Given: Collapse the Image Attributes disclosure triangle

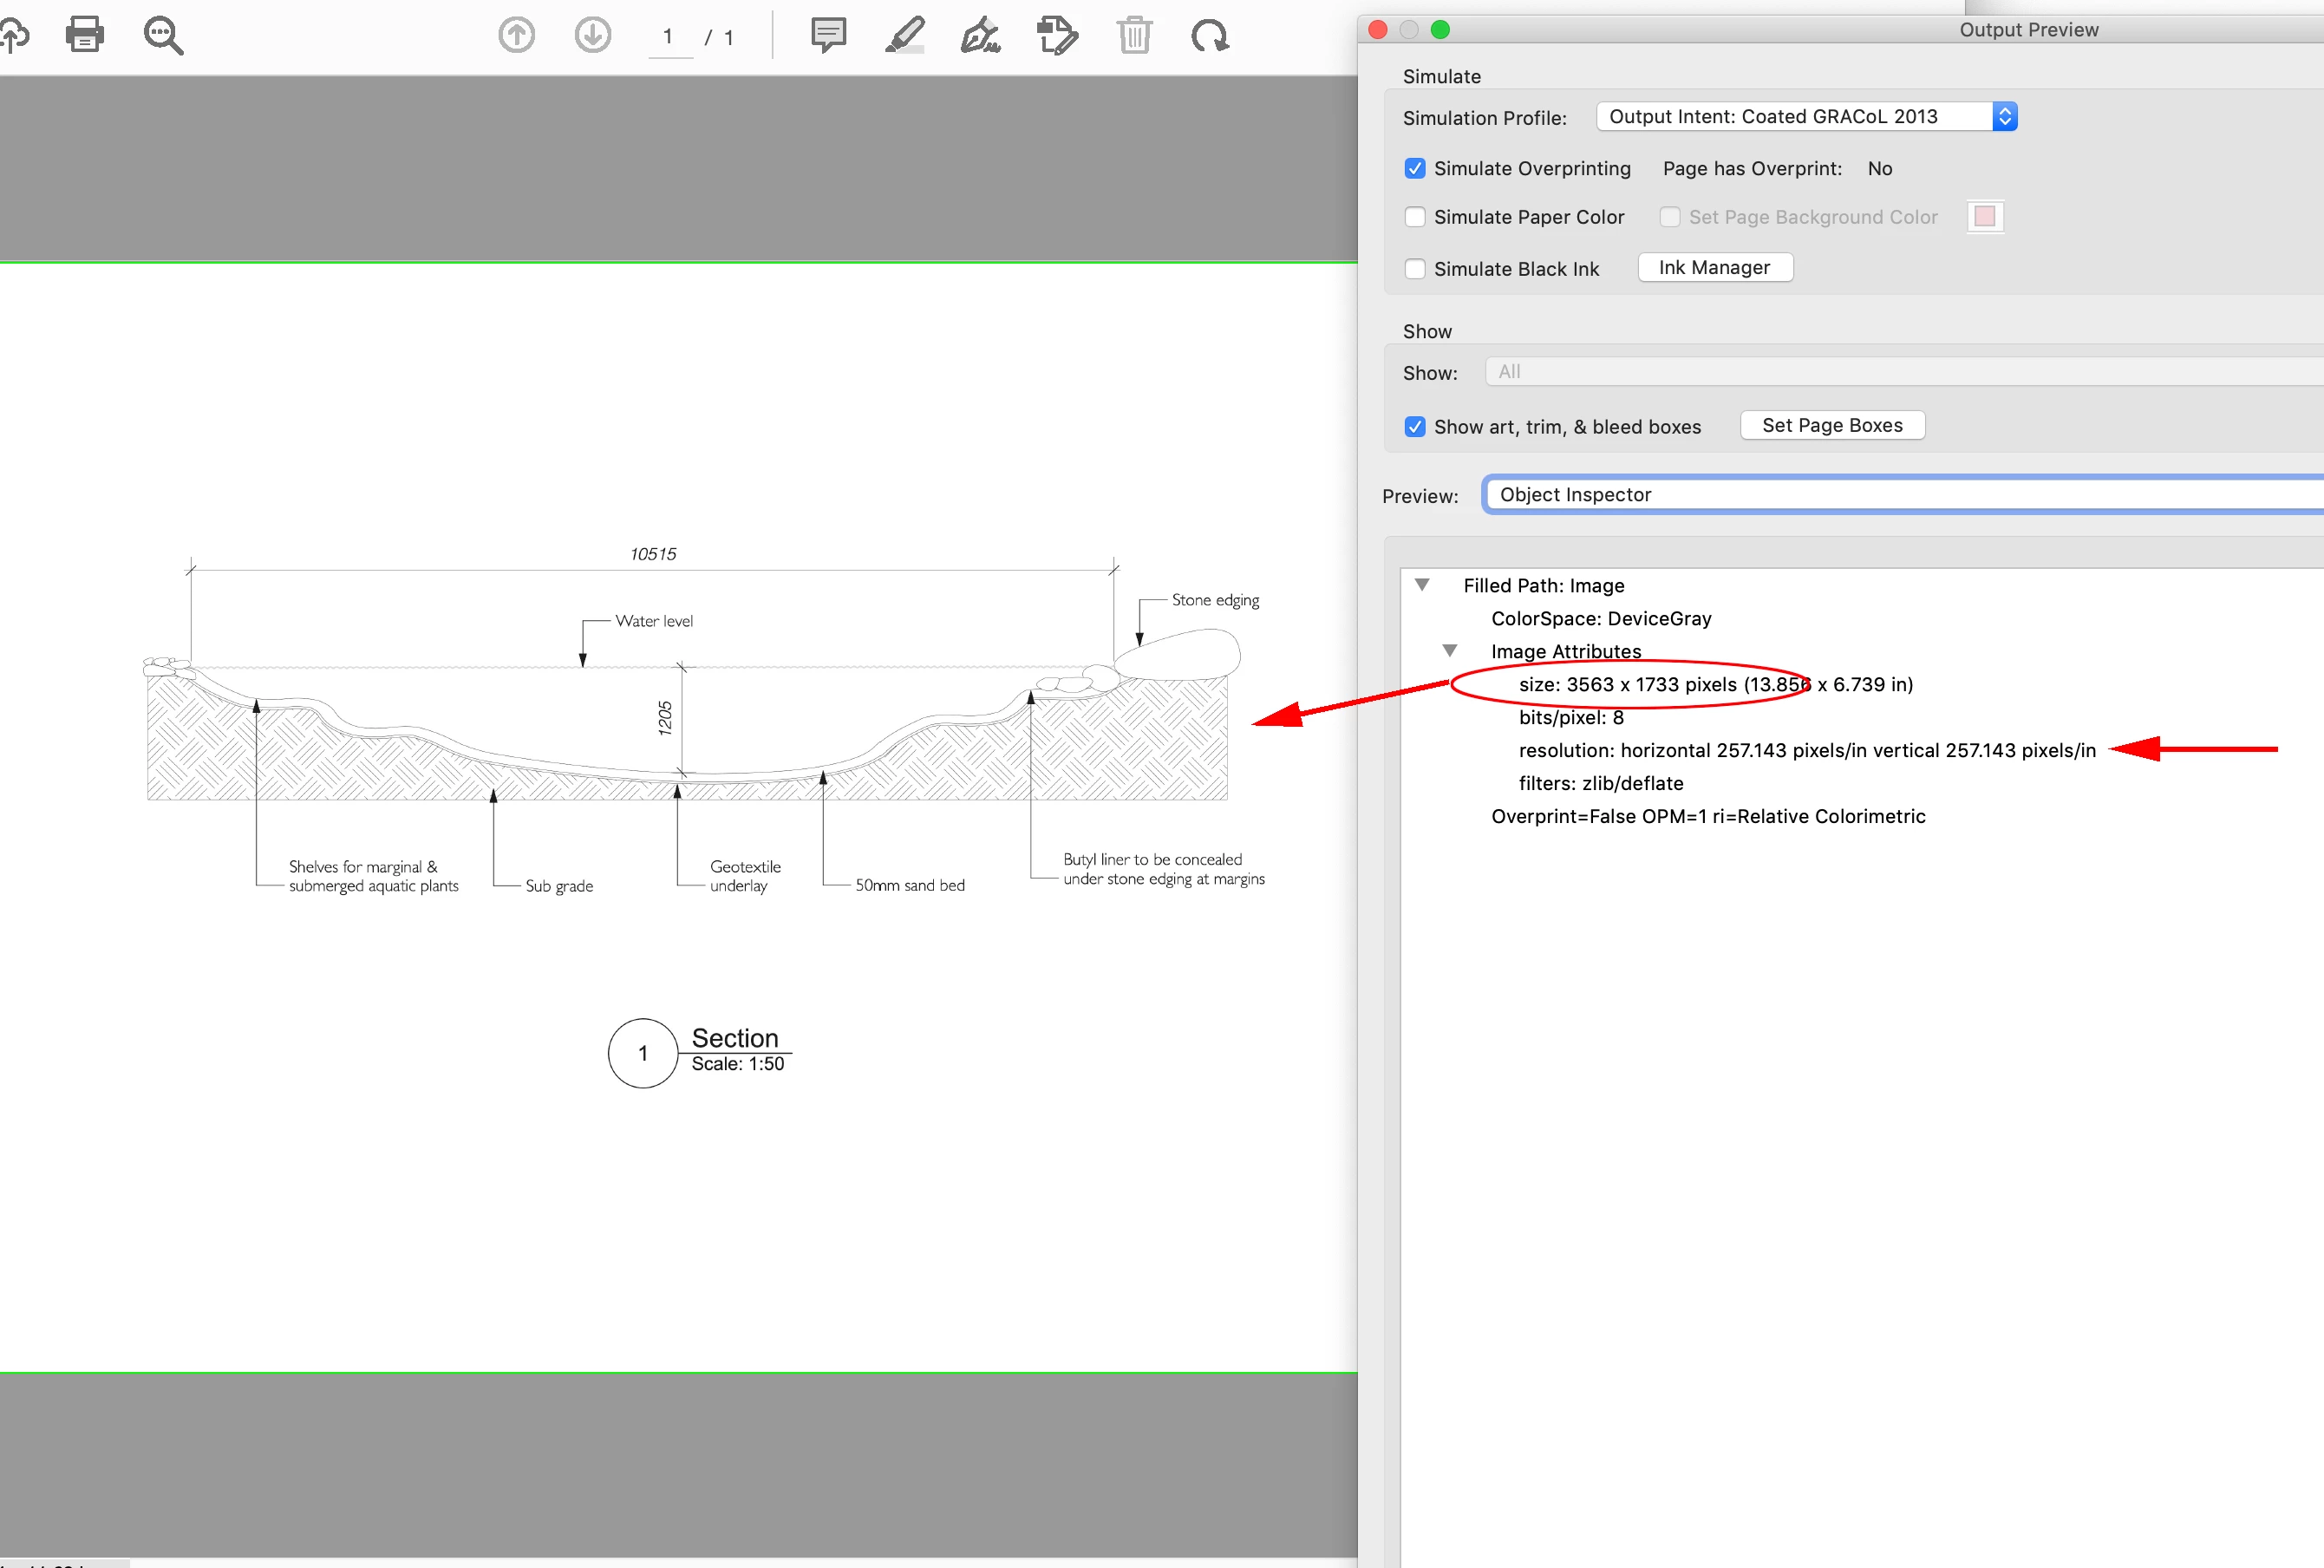Looking at the screenshot, I should coord(1450,651).
